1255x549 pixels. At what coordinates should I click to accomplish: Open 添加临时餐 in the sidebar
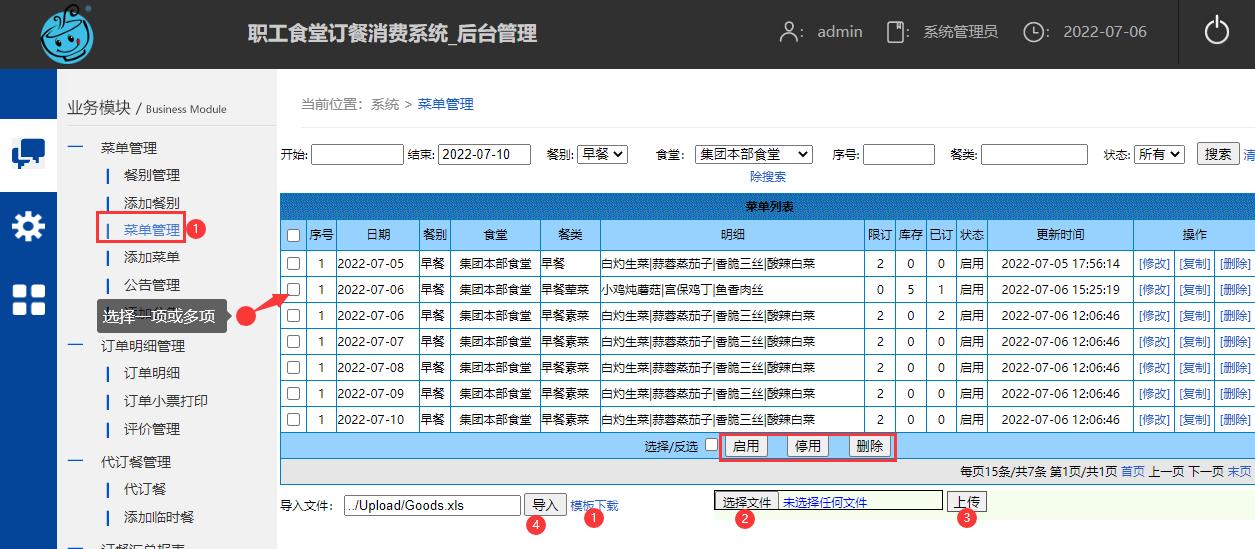tap(159, 517)
